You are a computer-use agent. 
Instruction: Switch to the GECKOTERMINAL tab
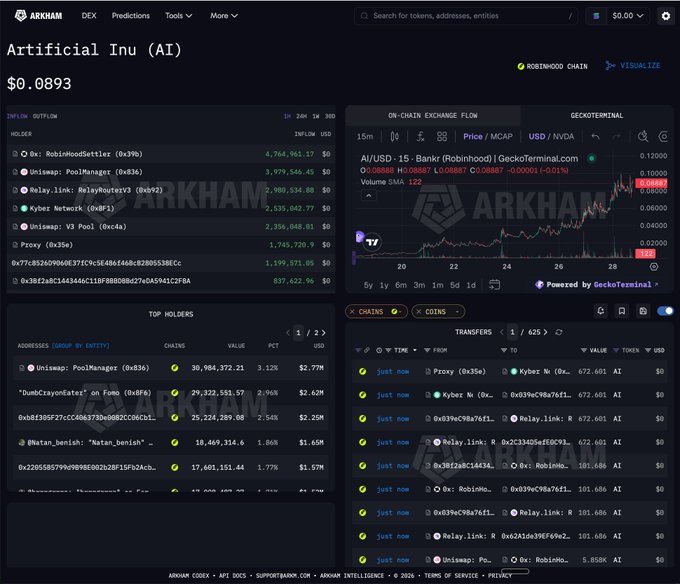[597, 115]
